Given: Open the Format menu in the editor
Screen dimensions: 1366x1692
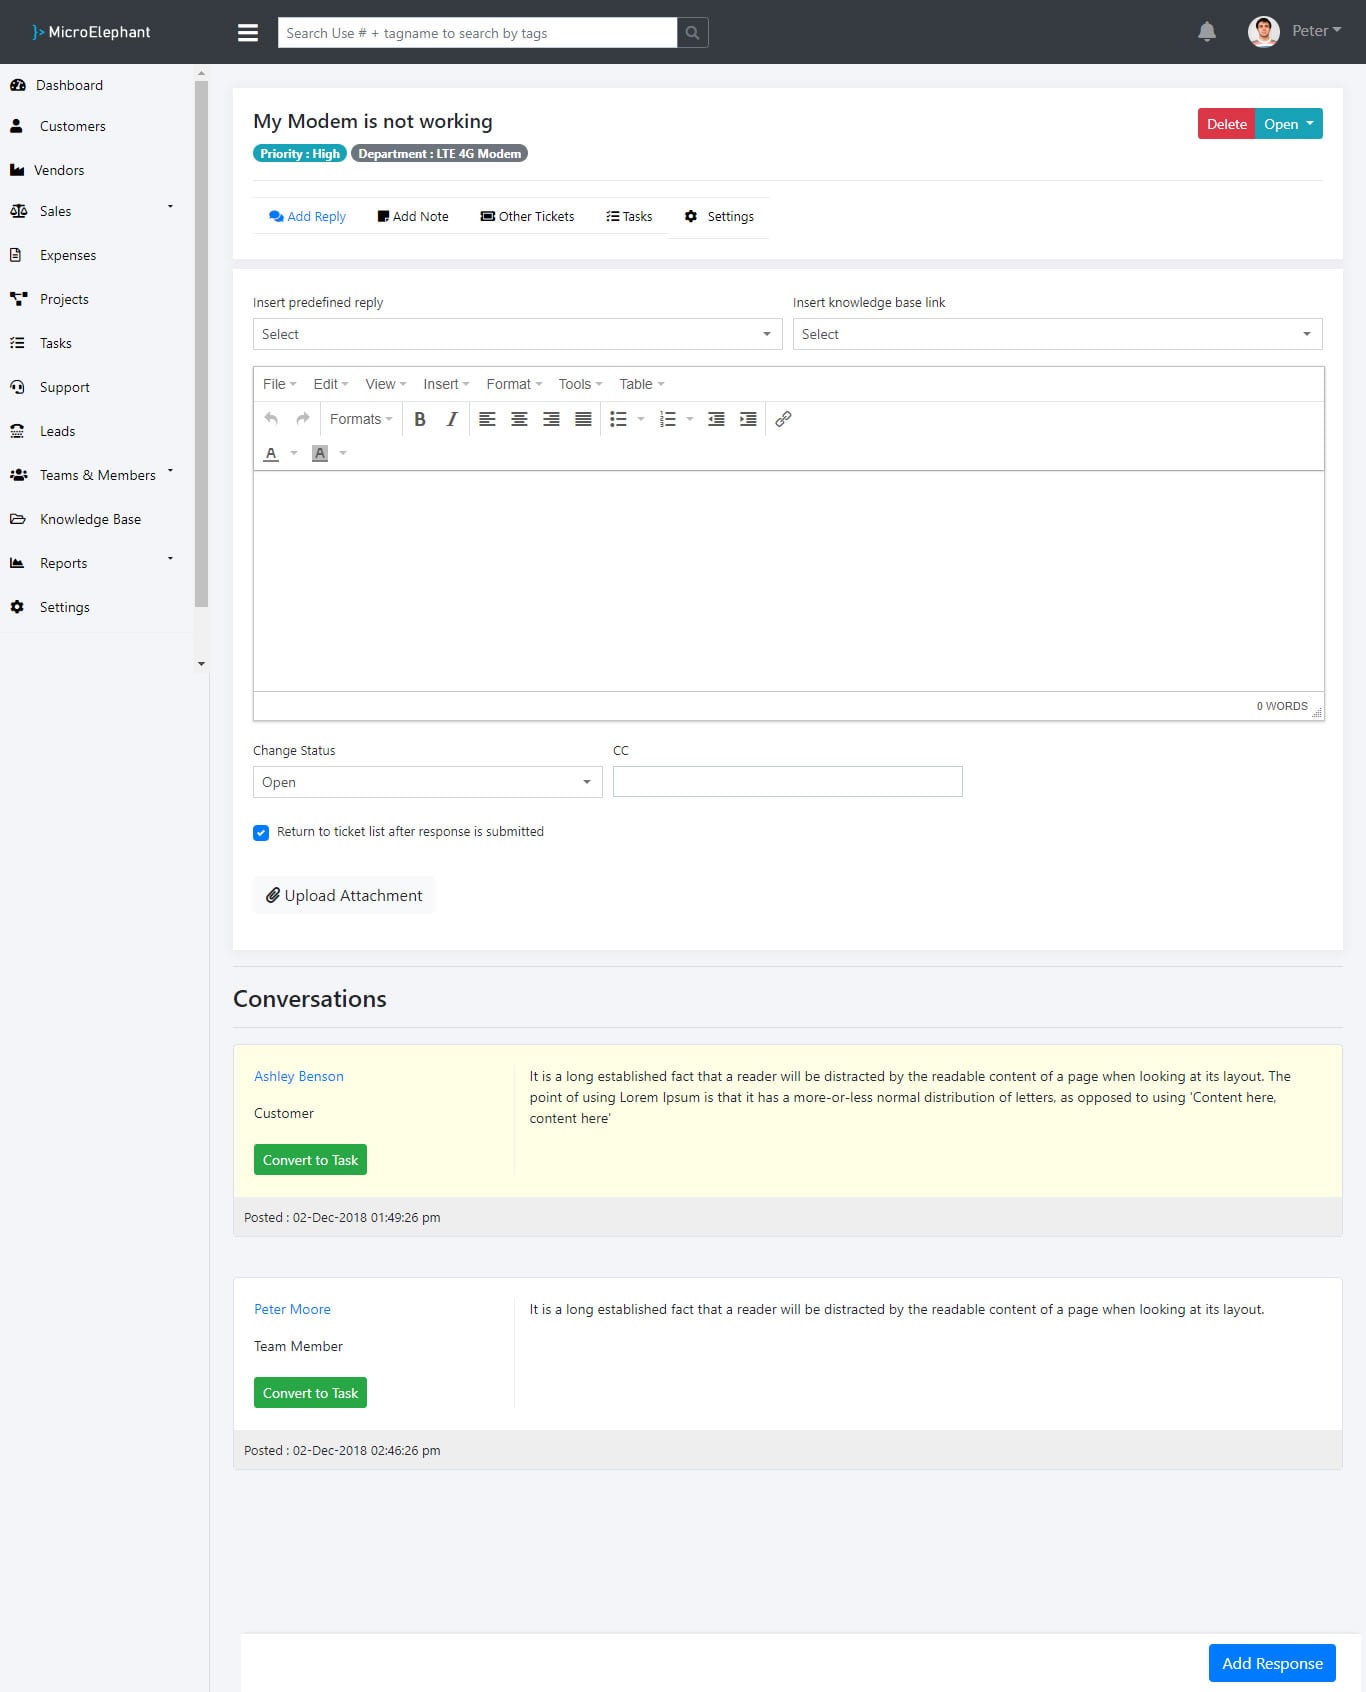Looking at the screenshot, I should (x=514, y=384).
